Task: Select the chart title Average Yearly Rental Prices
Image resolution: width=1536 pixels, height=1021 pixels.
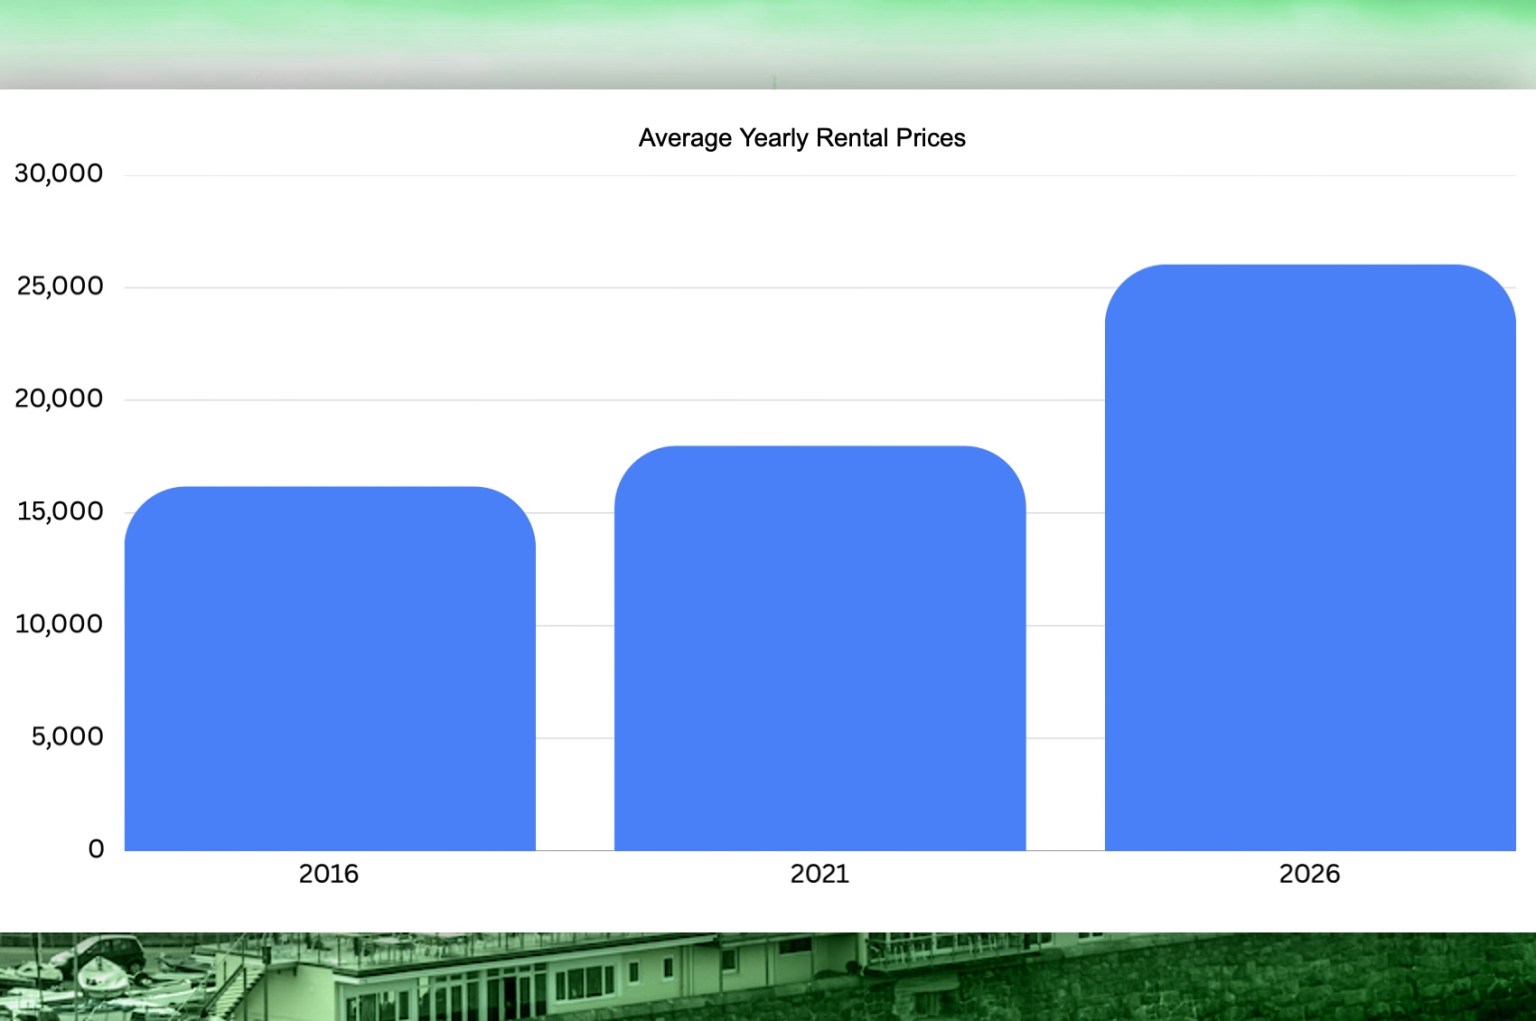Action: pos(802,138)
